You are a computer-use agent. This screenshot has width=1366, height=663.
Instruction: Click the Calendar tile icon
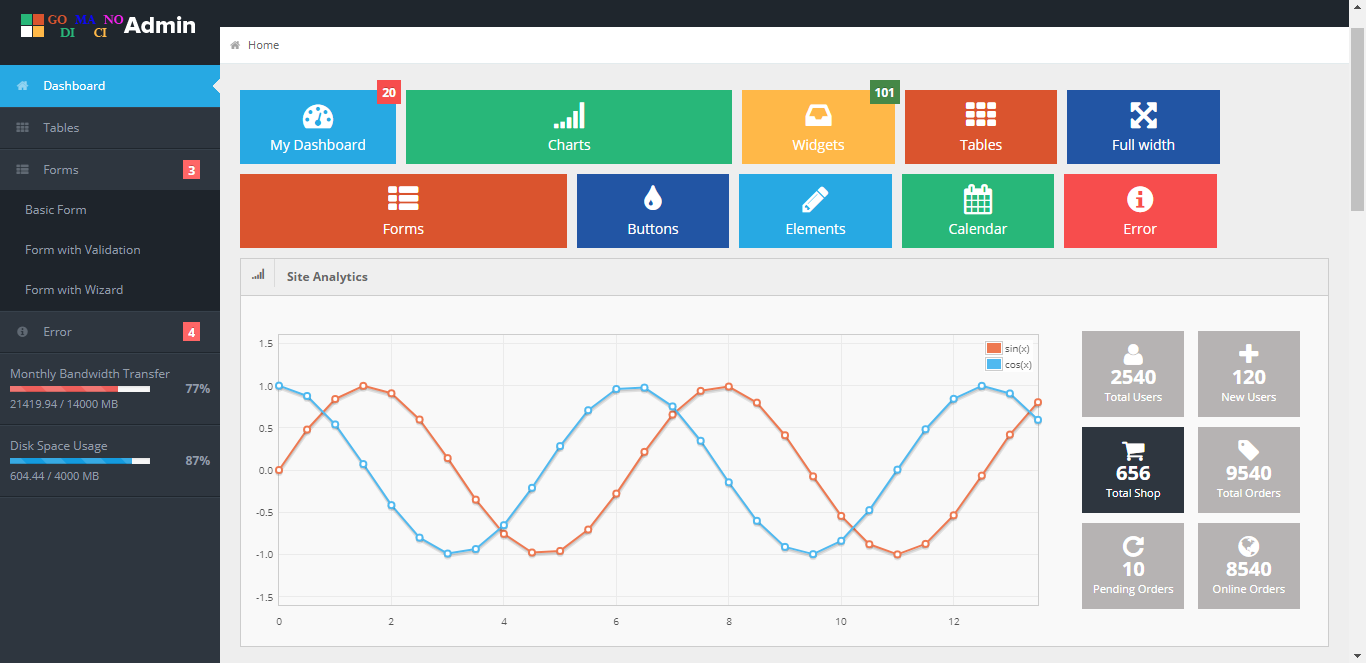[977, 199]
